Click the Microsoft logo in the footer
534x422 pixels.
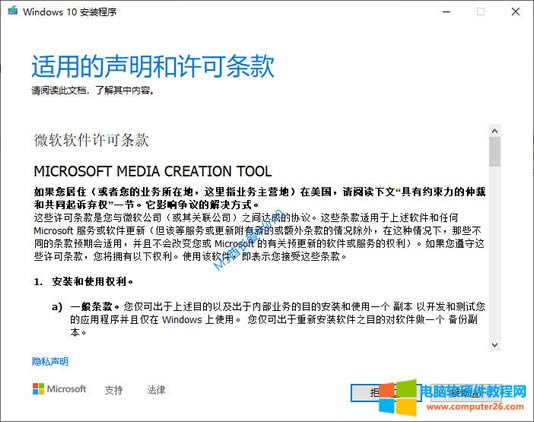tap(59, 389)
